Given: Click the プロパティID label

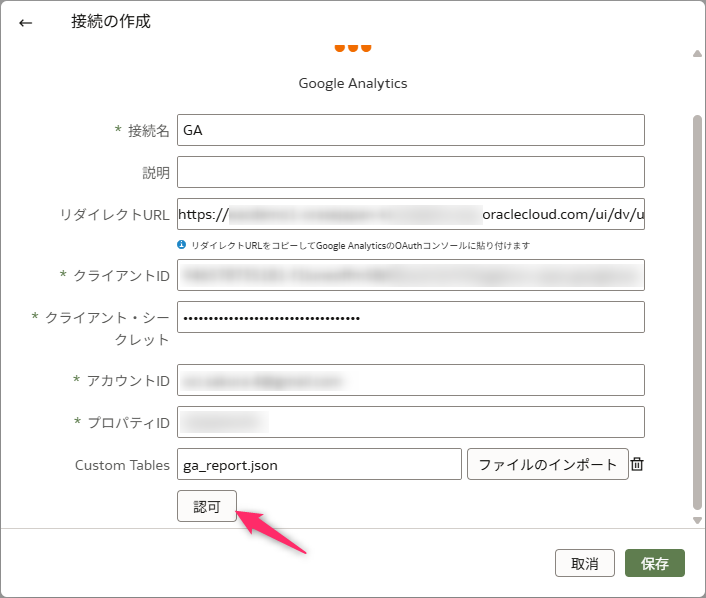Looking at the screenshot, I should [x=128, y=422].
